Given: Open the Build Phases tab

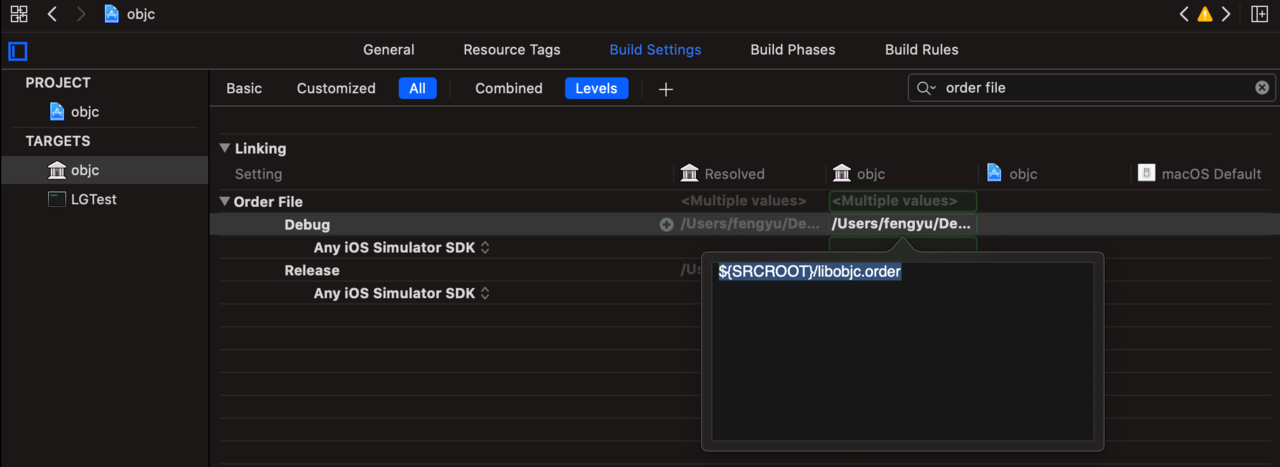Looking at the screenshot, I should point(793,49).
